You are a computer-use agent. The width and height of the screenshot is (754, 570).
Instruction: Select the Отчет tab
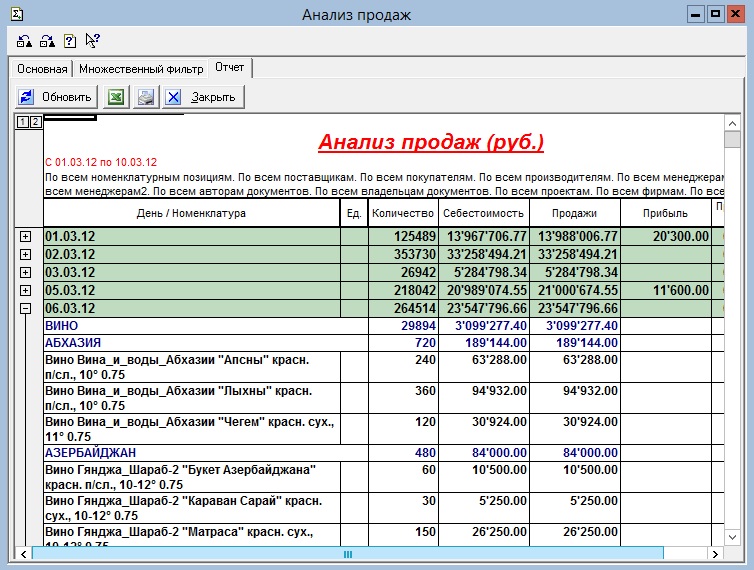click(230, 67)
